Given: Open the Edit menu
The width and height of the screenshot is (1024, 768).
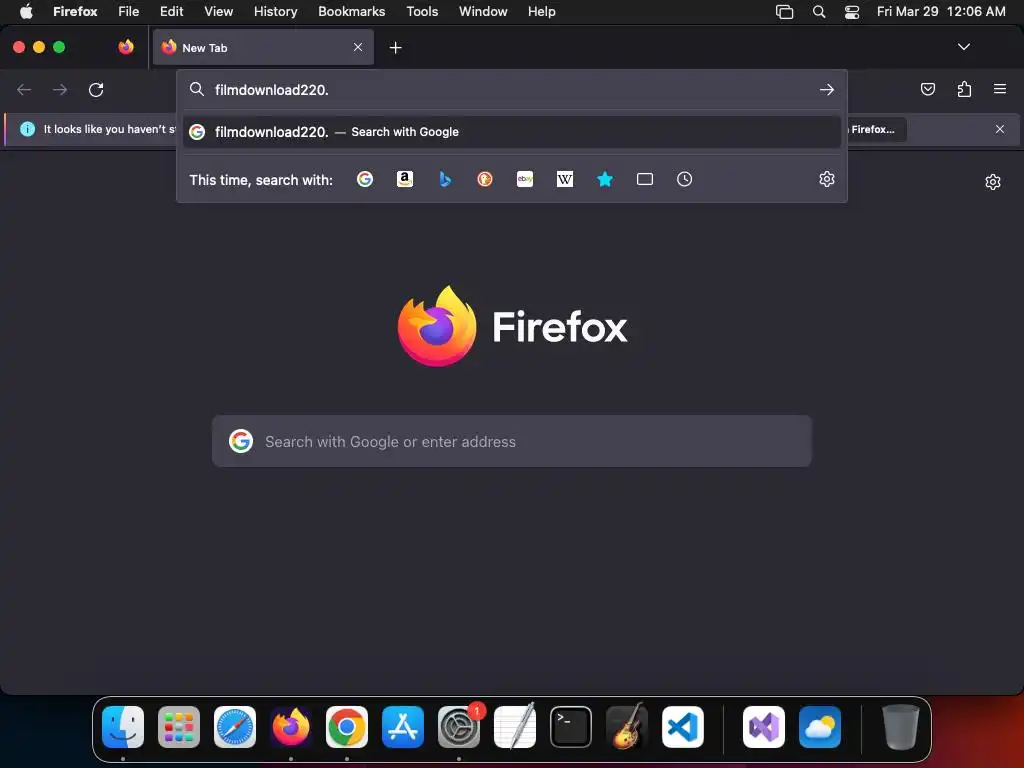Looking at the screenshot, I should click(171, 12).
